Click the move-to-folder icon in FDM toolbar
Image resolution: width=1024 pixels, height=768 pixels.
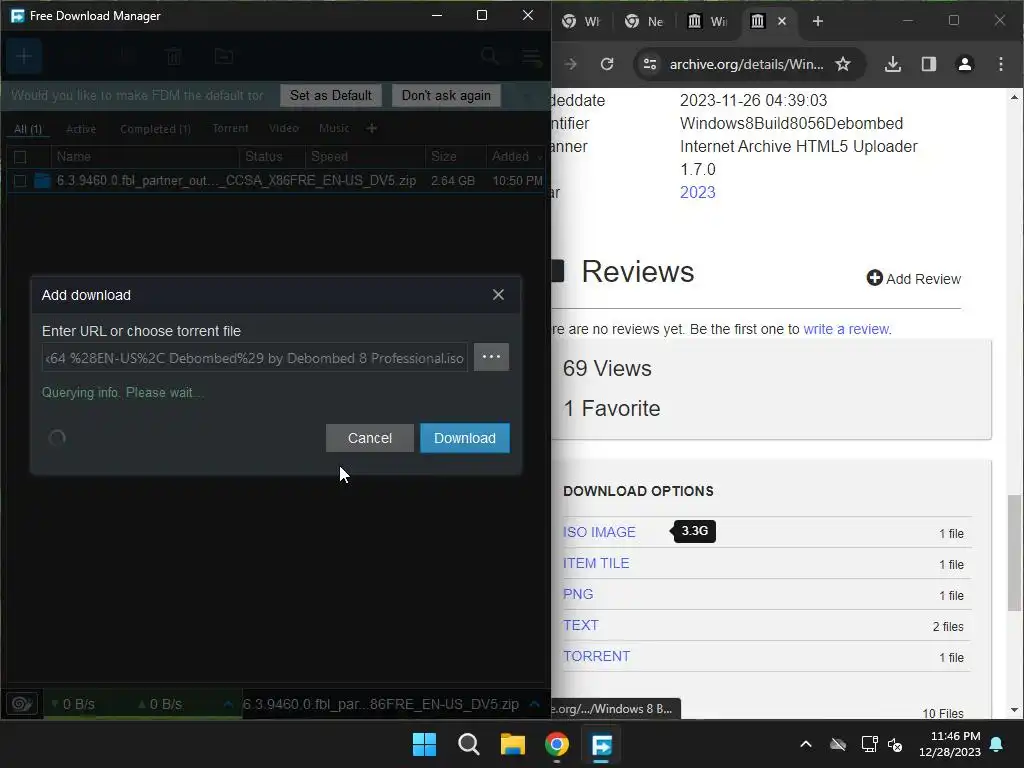click(223, 57)
